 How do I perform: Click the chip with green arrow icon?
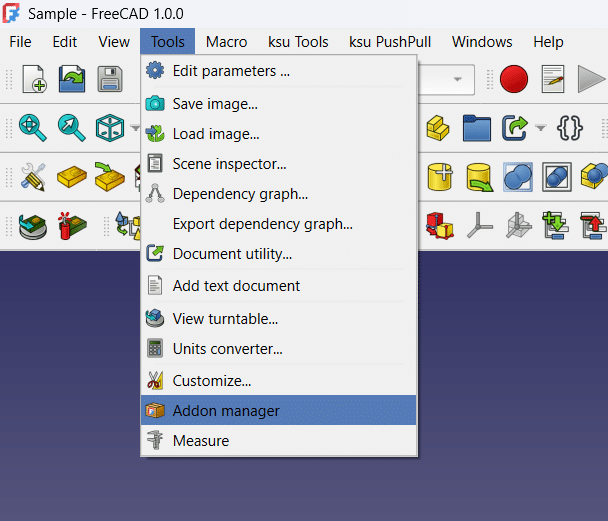point(110,177)
